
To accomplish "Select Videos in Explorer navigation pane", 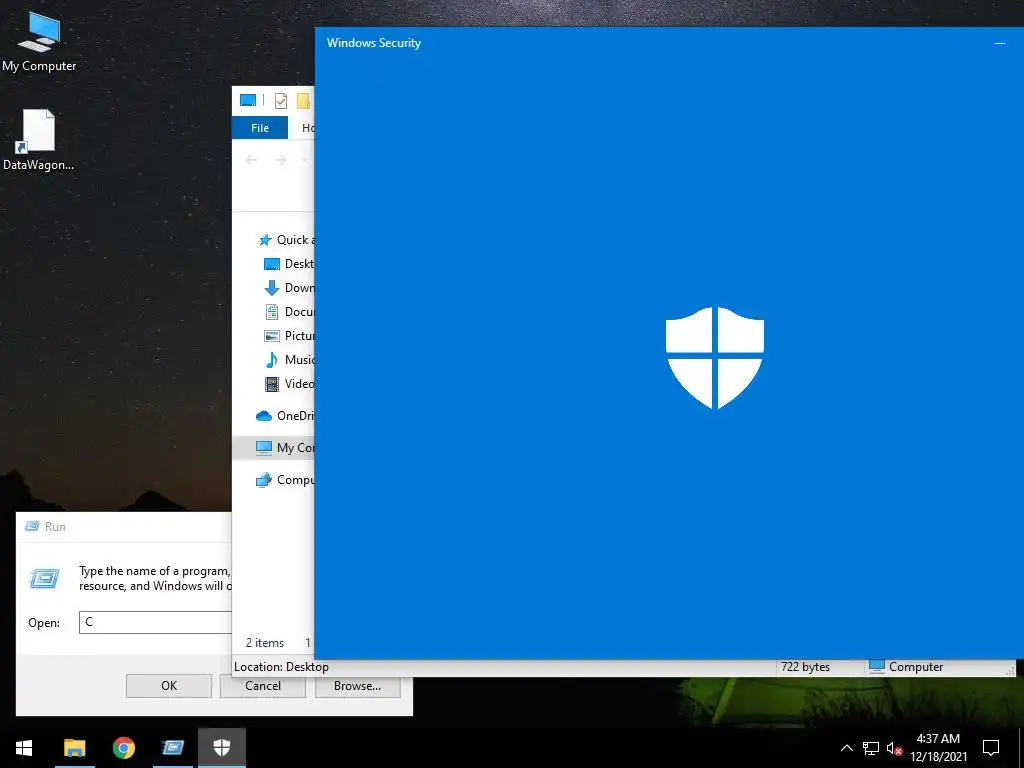I will pyautogui.click(x=289, y=384).
